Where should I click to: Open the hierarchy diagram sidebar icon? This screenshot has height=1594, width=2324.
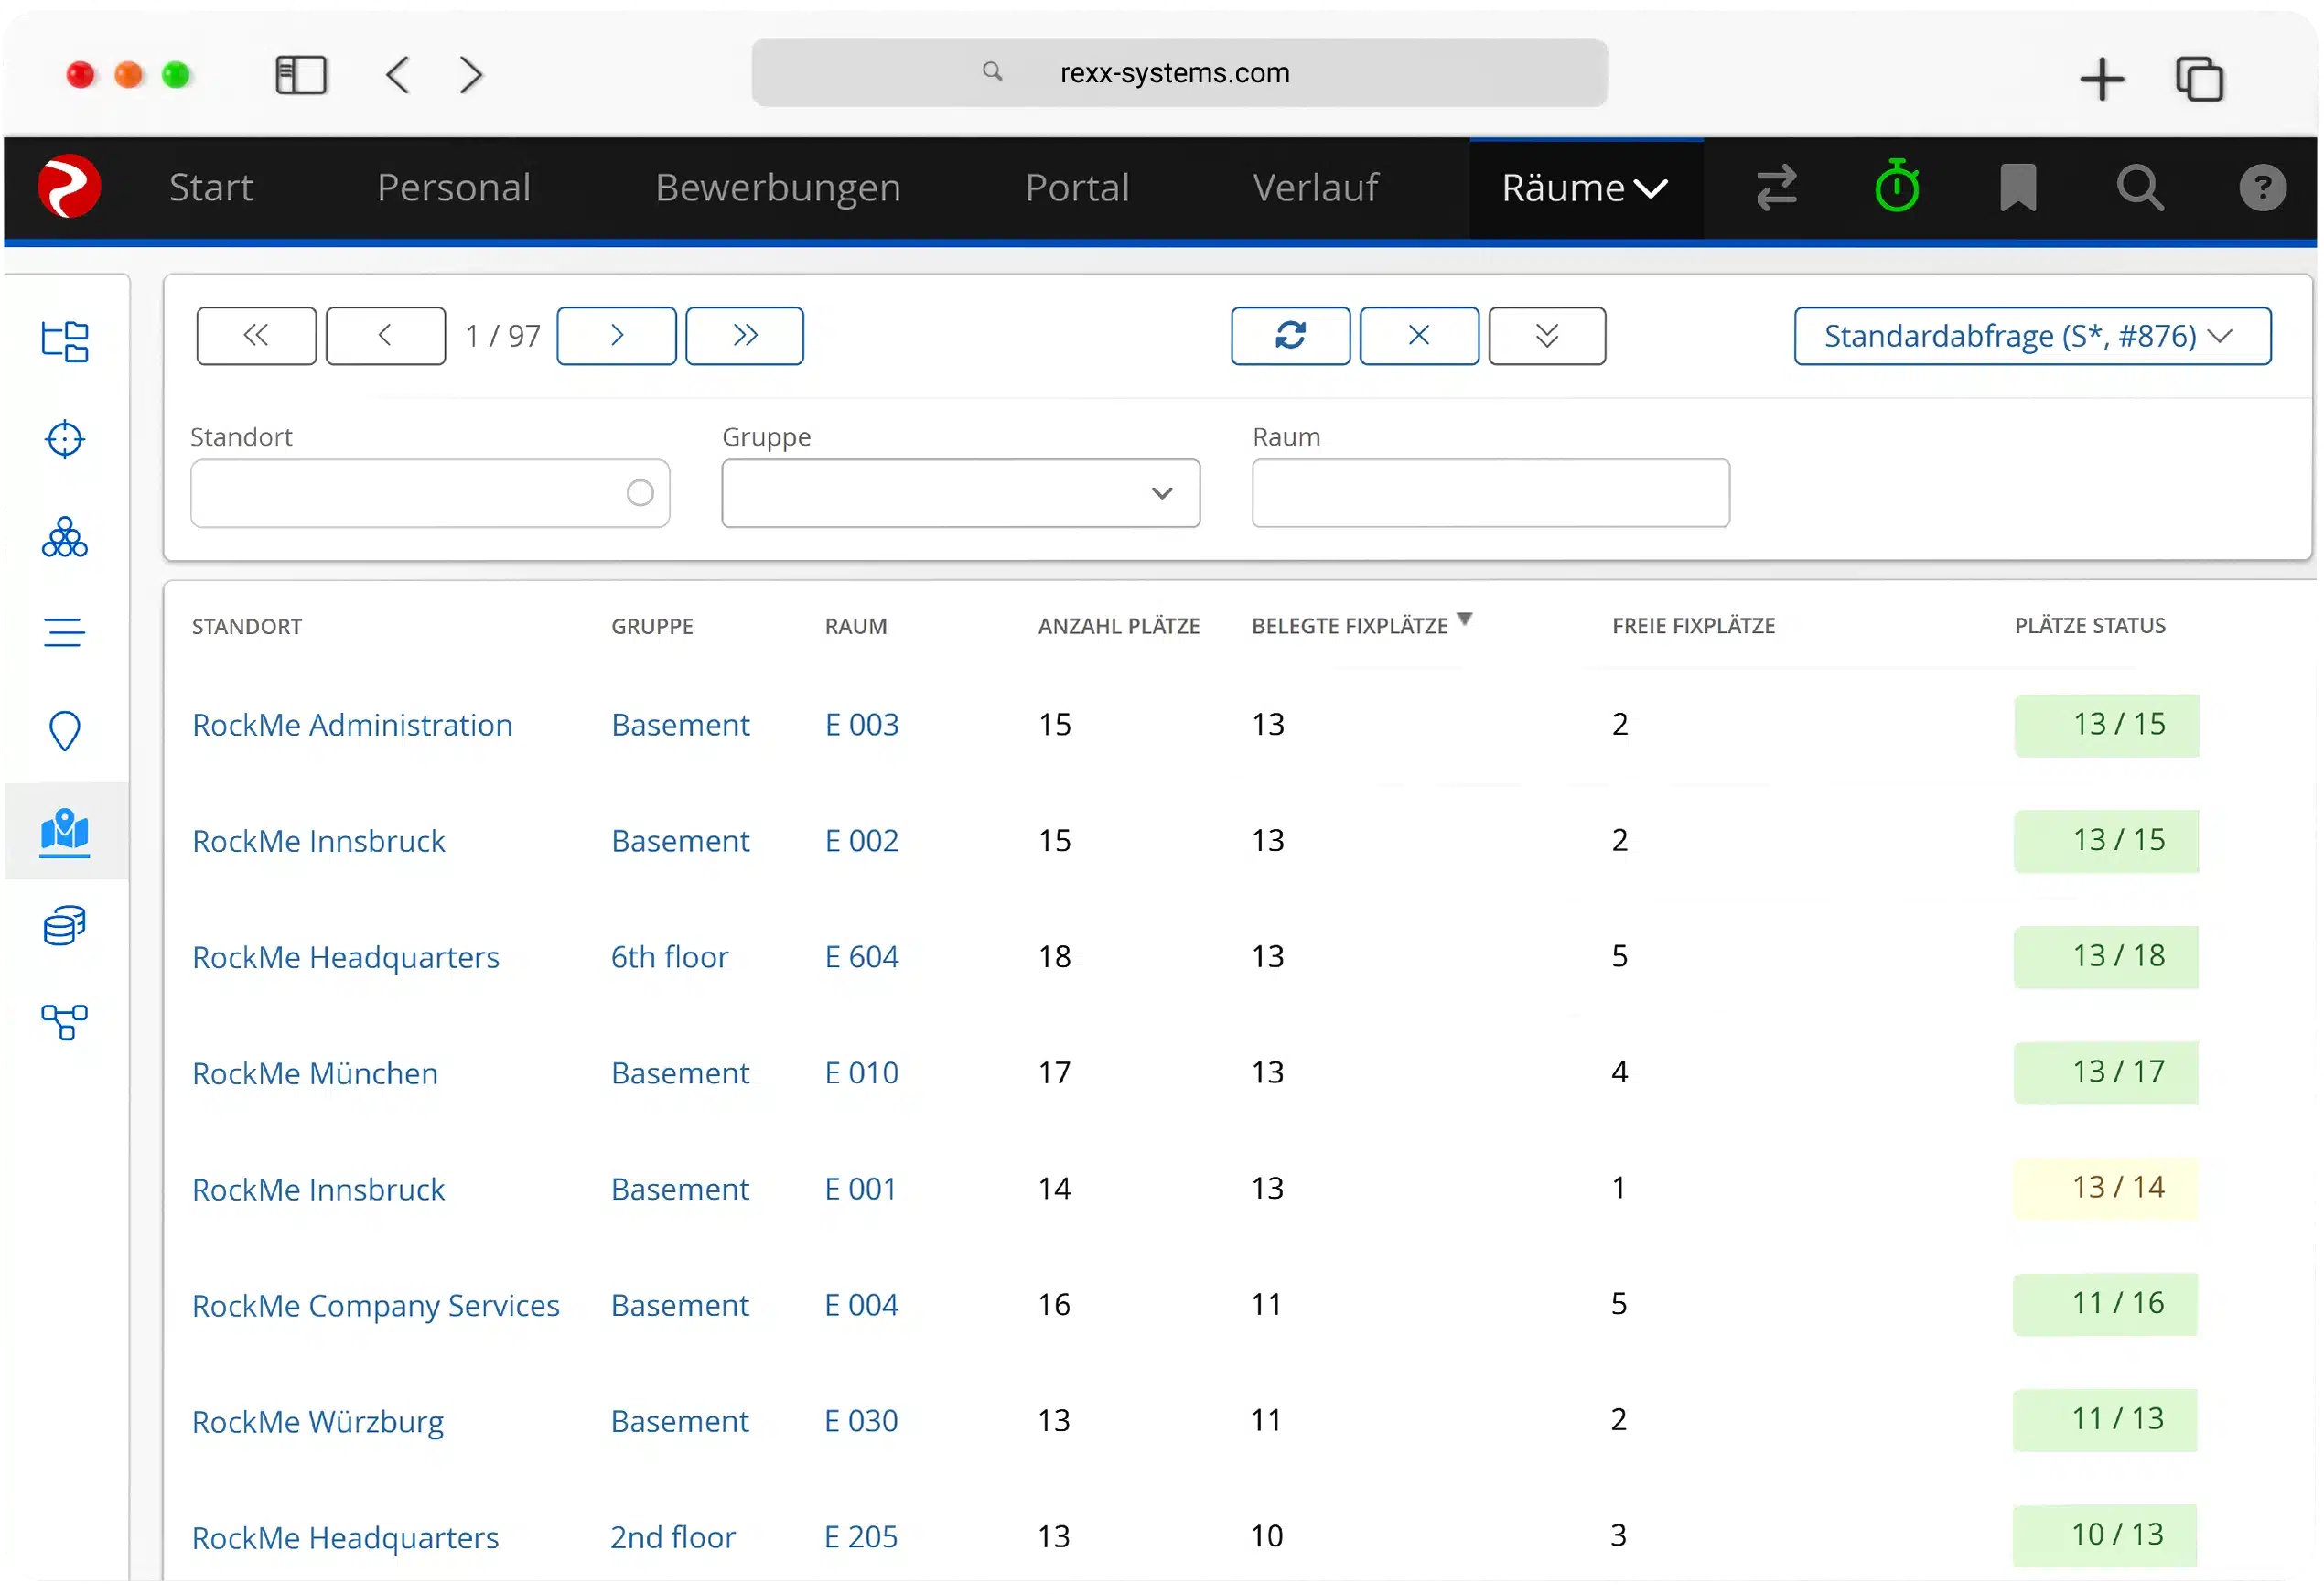point(65,1022)
